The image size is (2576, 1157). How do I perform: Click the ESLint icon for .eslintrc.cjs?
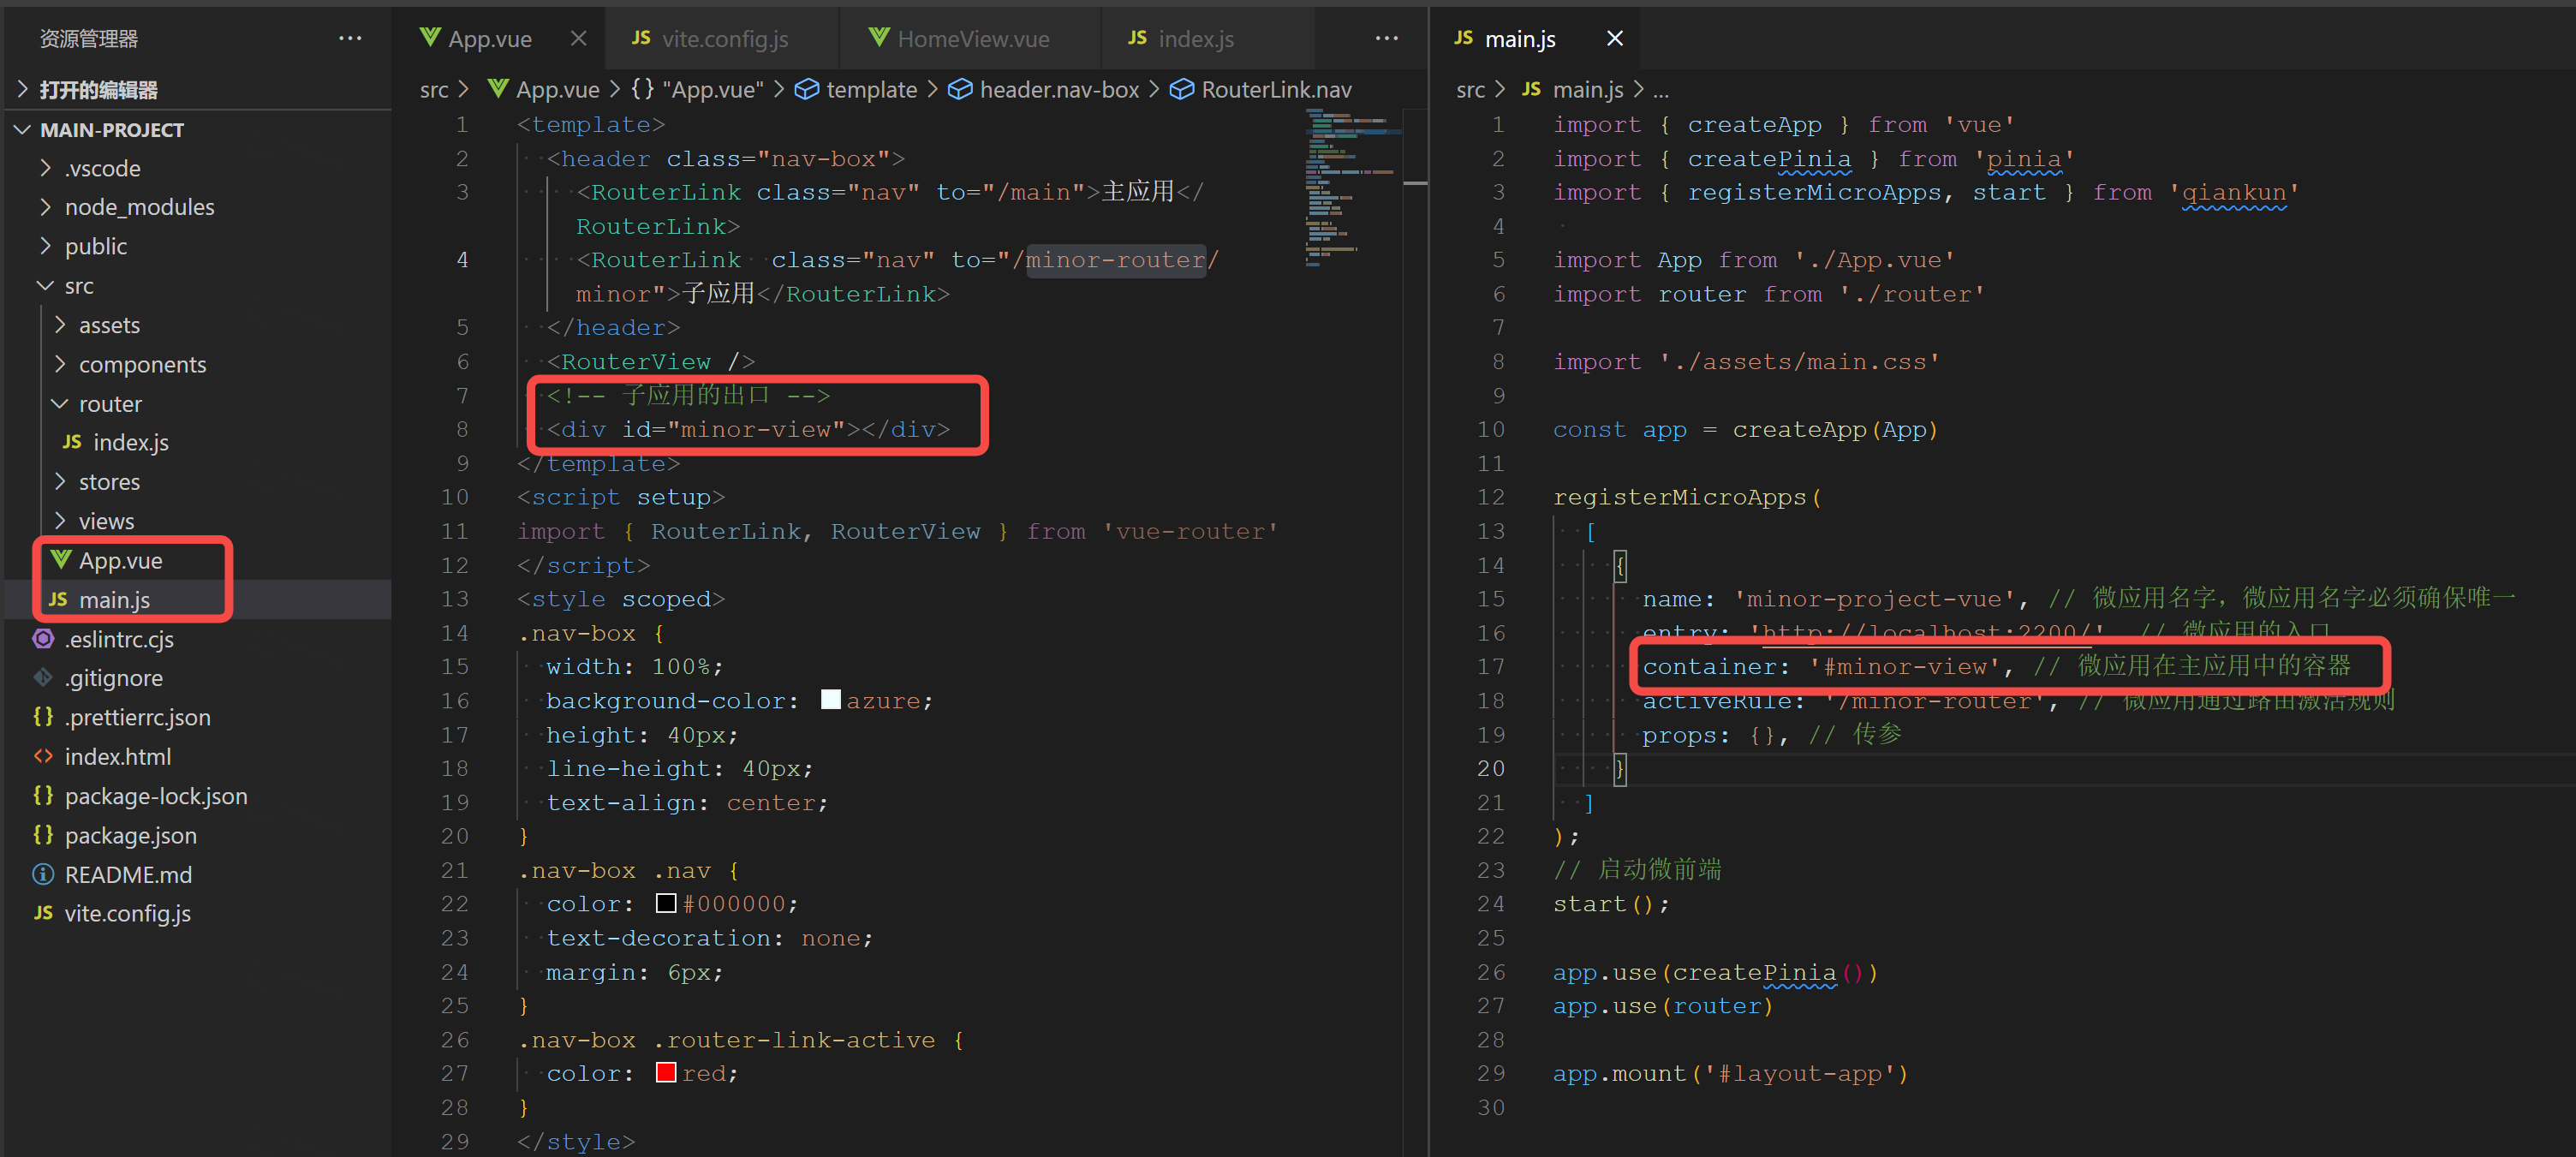tap(43, 638)
